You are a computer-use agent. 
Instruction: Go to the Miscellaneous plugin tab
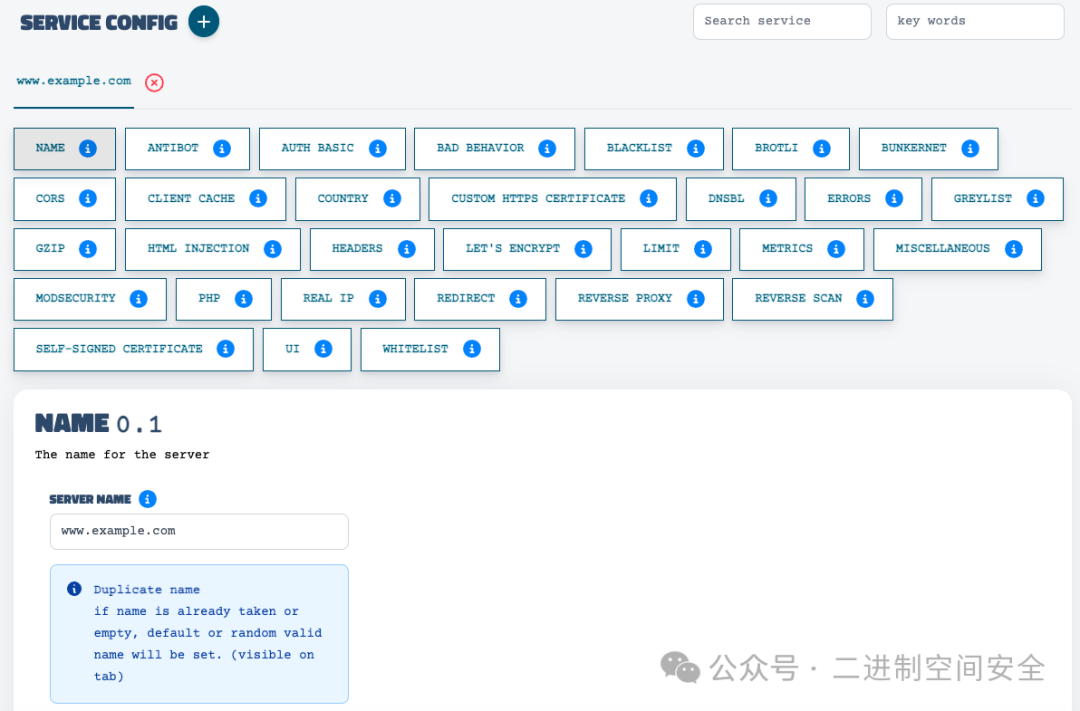coord(942,249)
